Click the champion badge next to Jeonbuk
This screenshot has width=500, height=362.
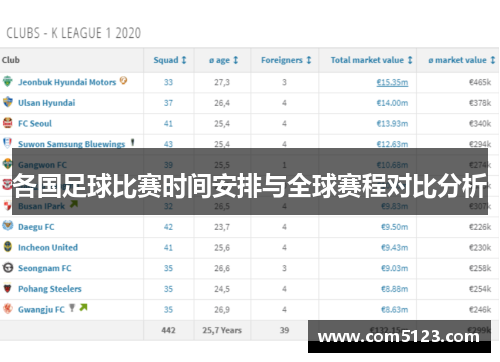coord(123,80)
